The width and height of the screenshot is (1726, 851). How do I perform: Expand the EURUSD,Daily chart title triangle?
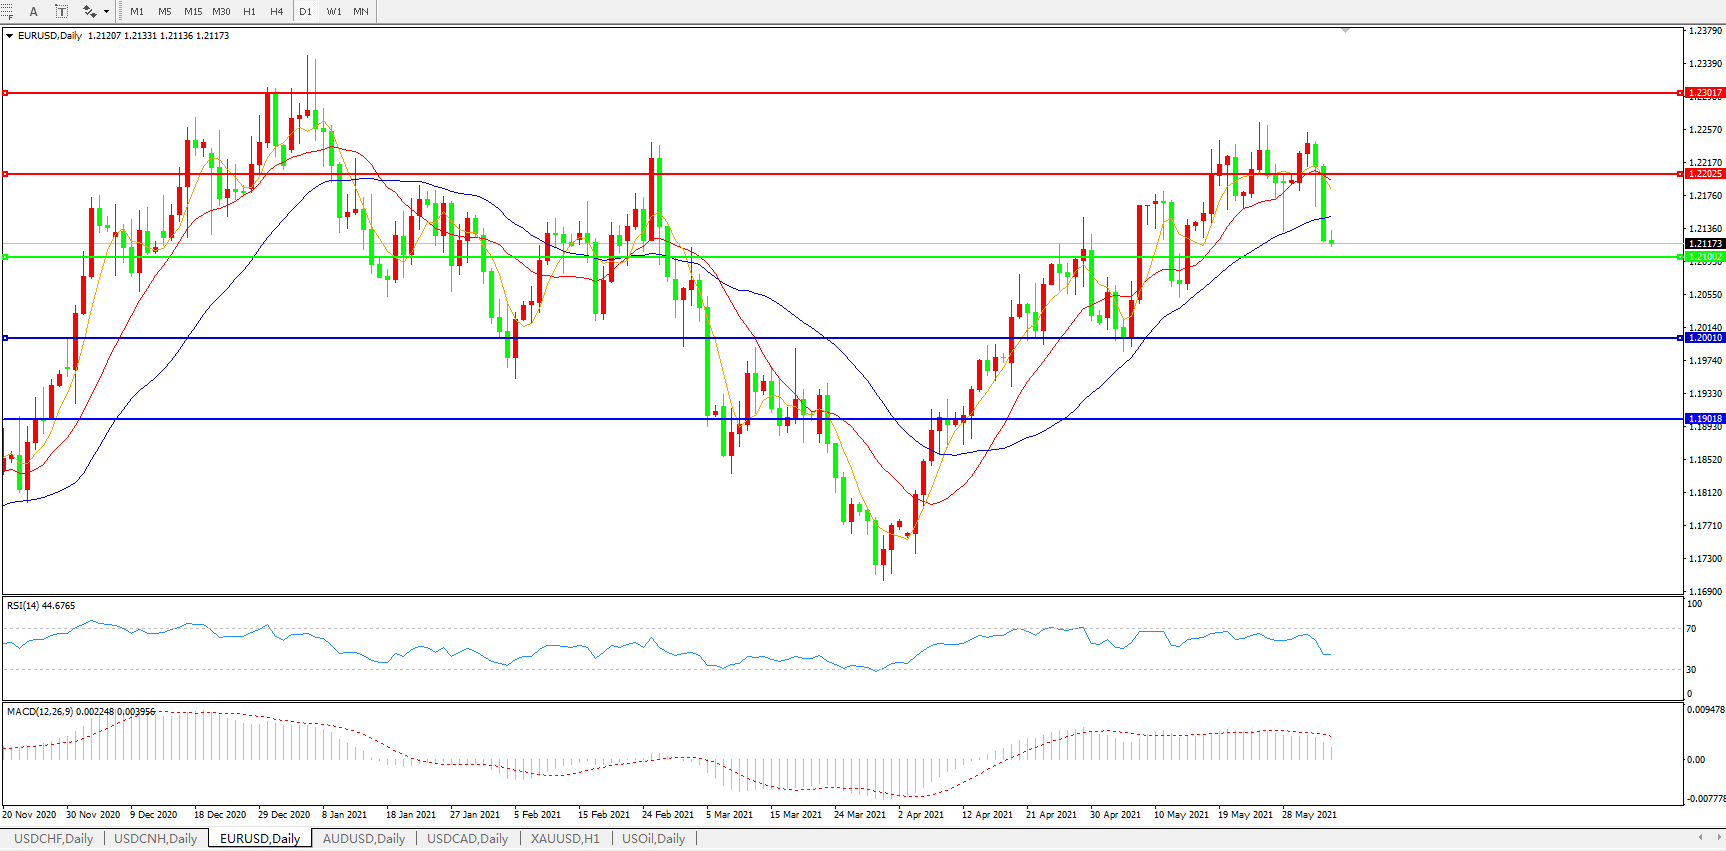tap(10, 36)
